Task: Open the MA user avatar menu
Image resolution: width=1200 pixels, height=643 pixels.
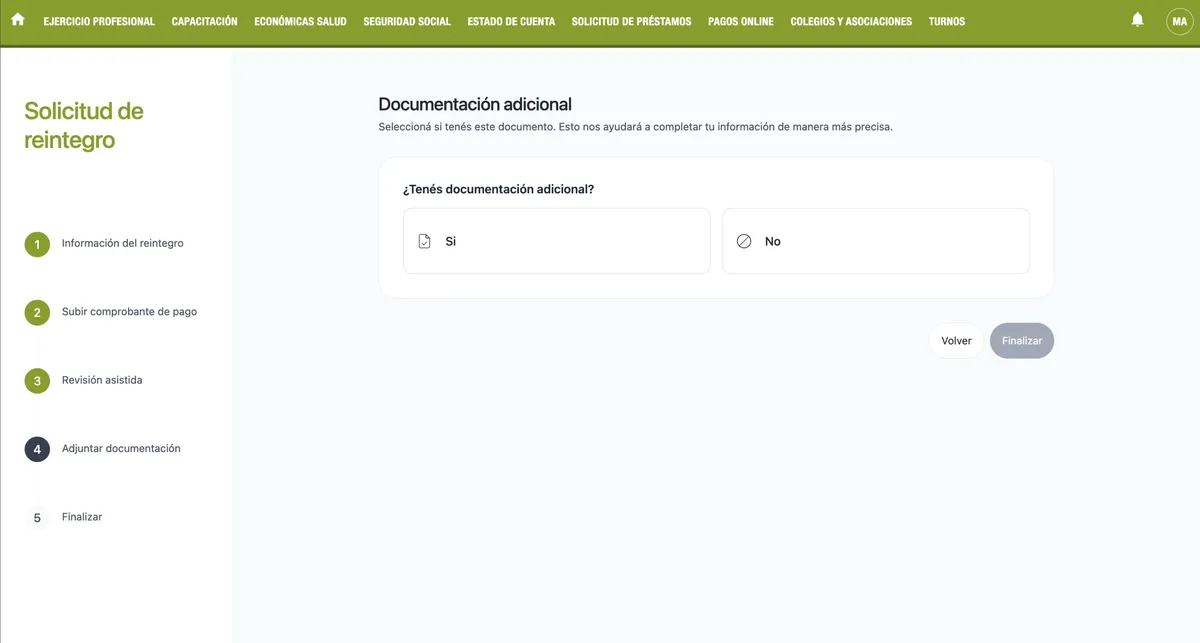Action: tap(1179, 21)
